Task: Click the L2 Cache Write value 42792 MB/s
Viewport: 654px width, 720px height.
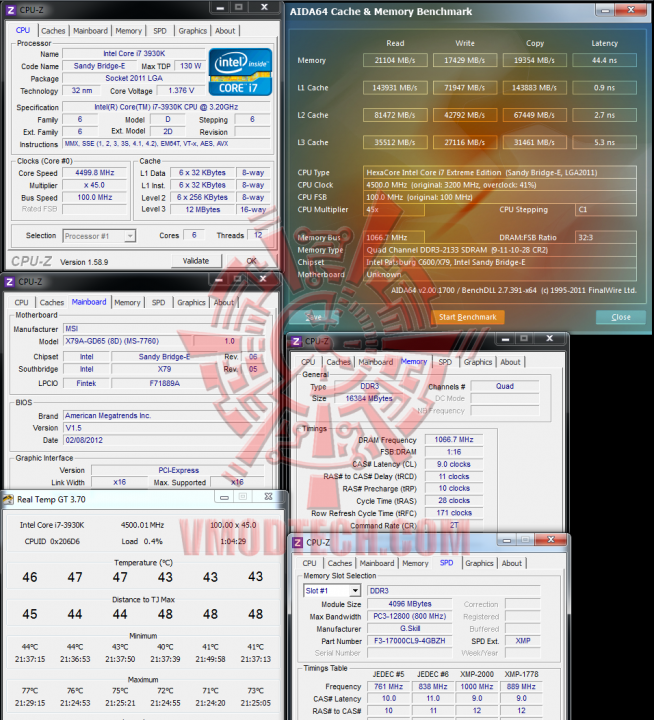Action: (465, 115)
